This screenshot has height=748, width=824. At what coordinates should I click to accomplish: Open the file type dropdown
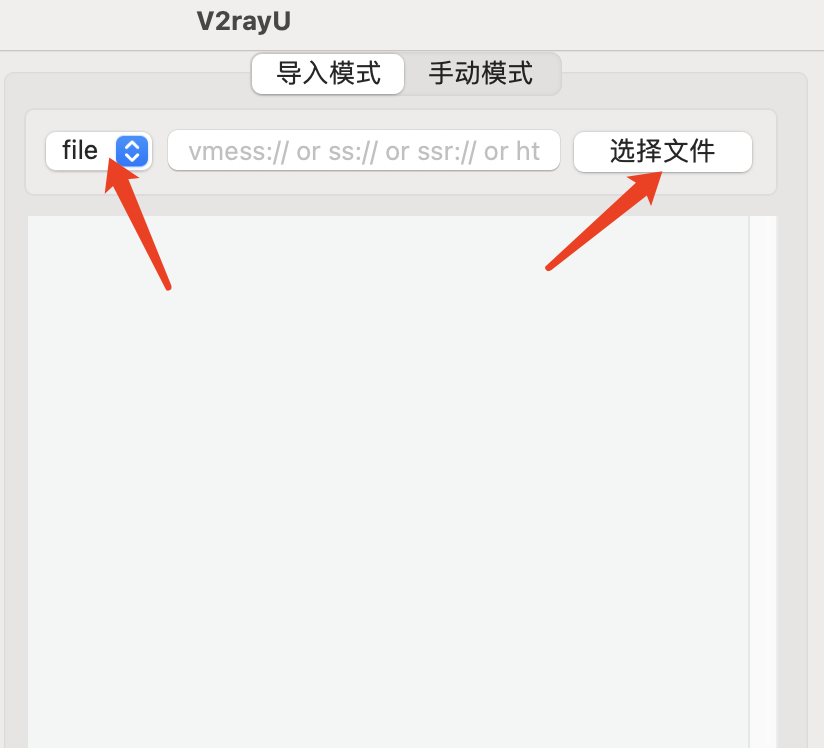point(99,151)
